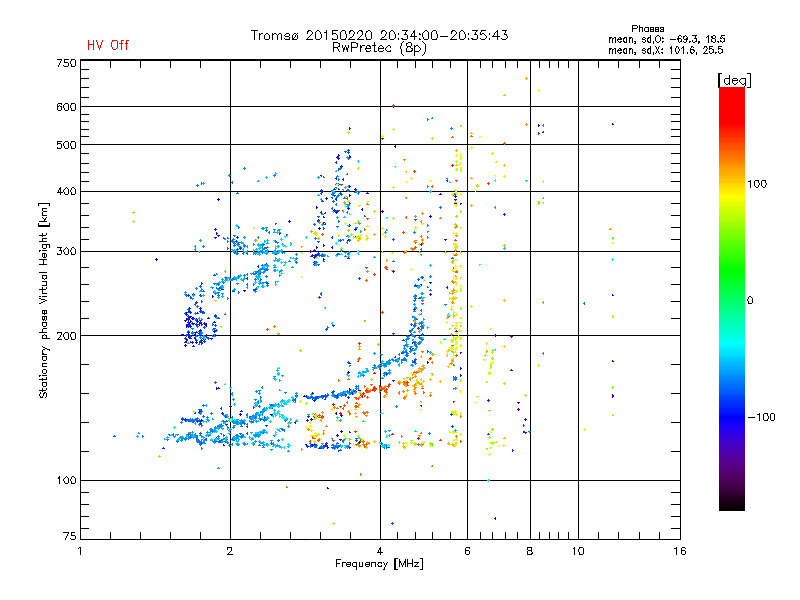Click the 'Phases' heading in the corner

(x=647, y=29)
